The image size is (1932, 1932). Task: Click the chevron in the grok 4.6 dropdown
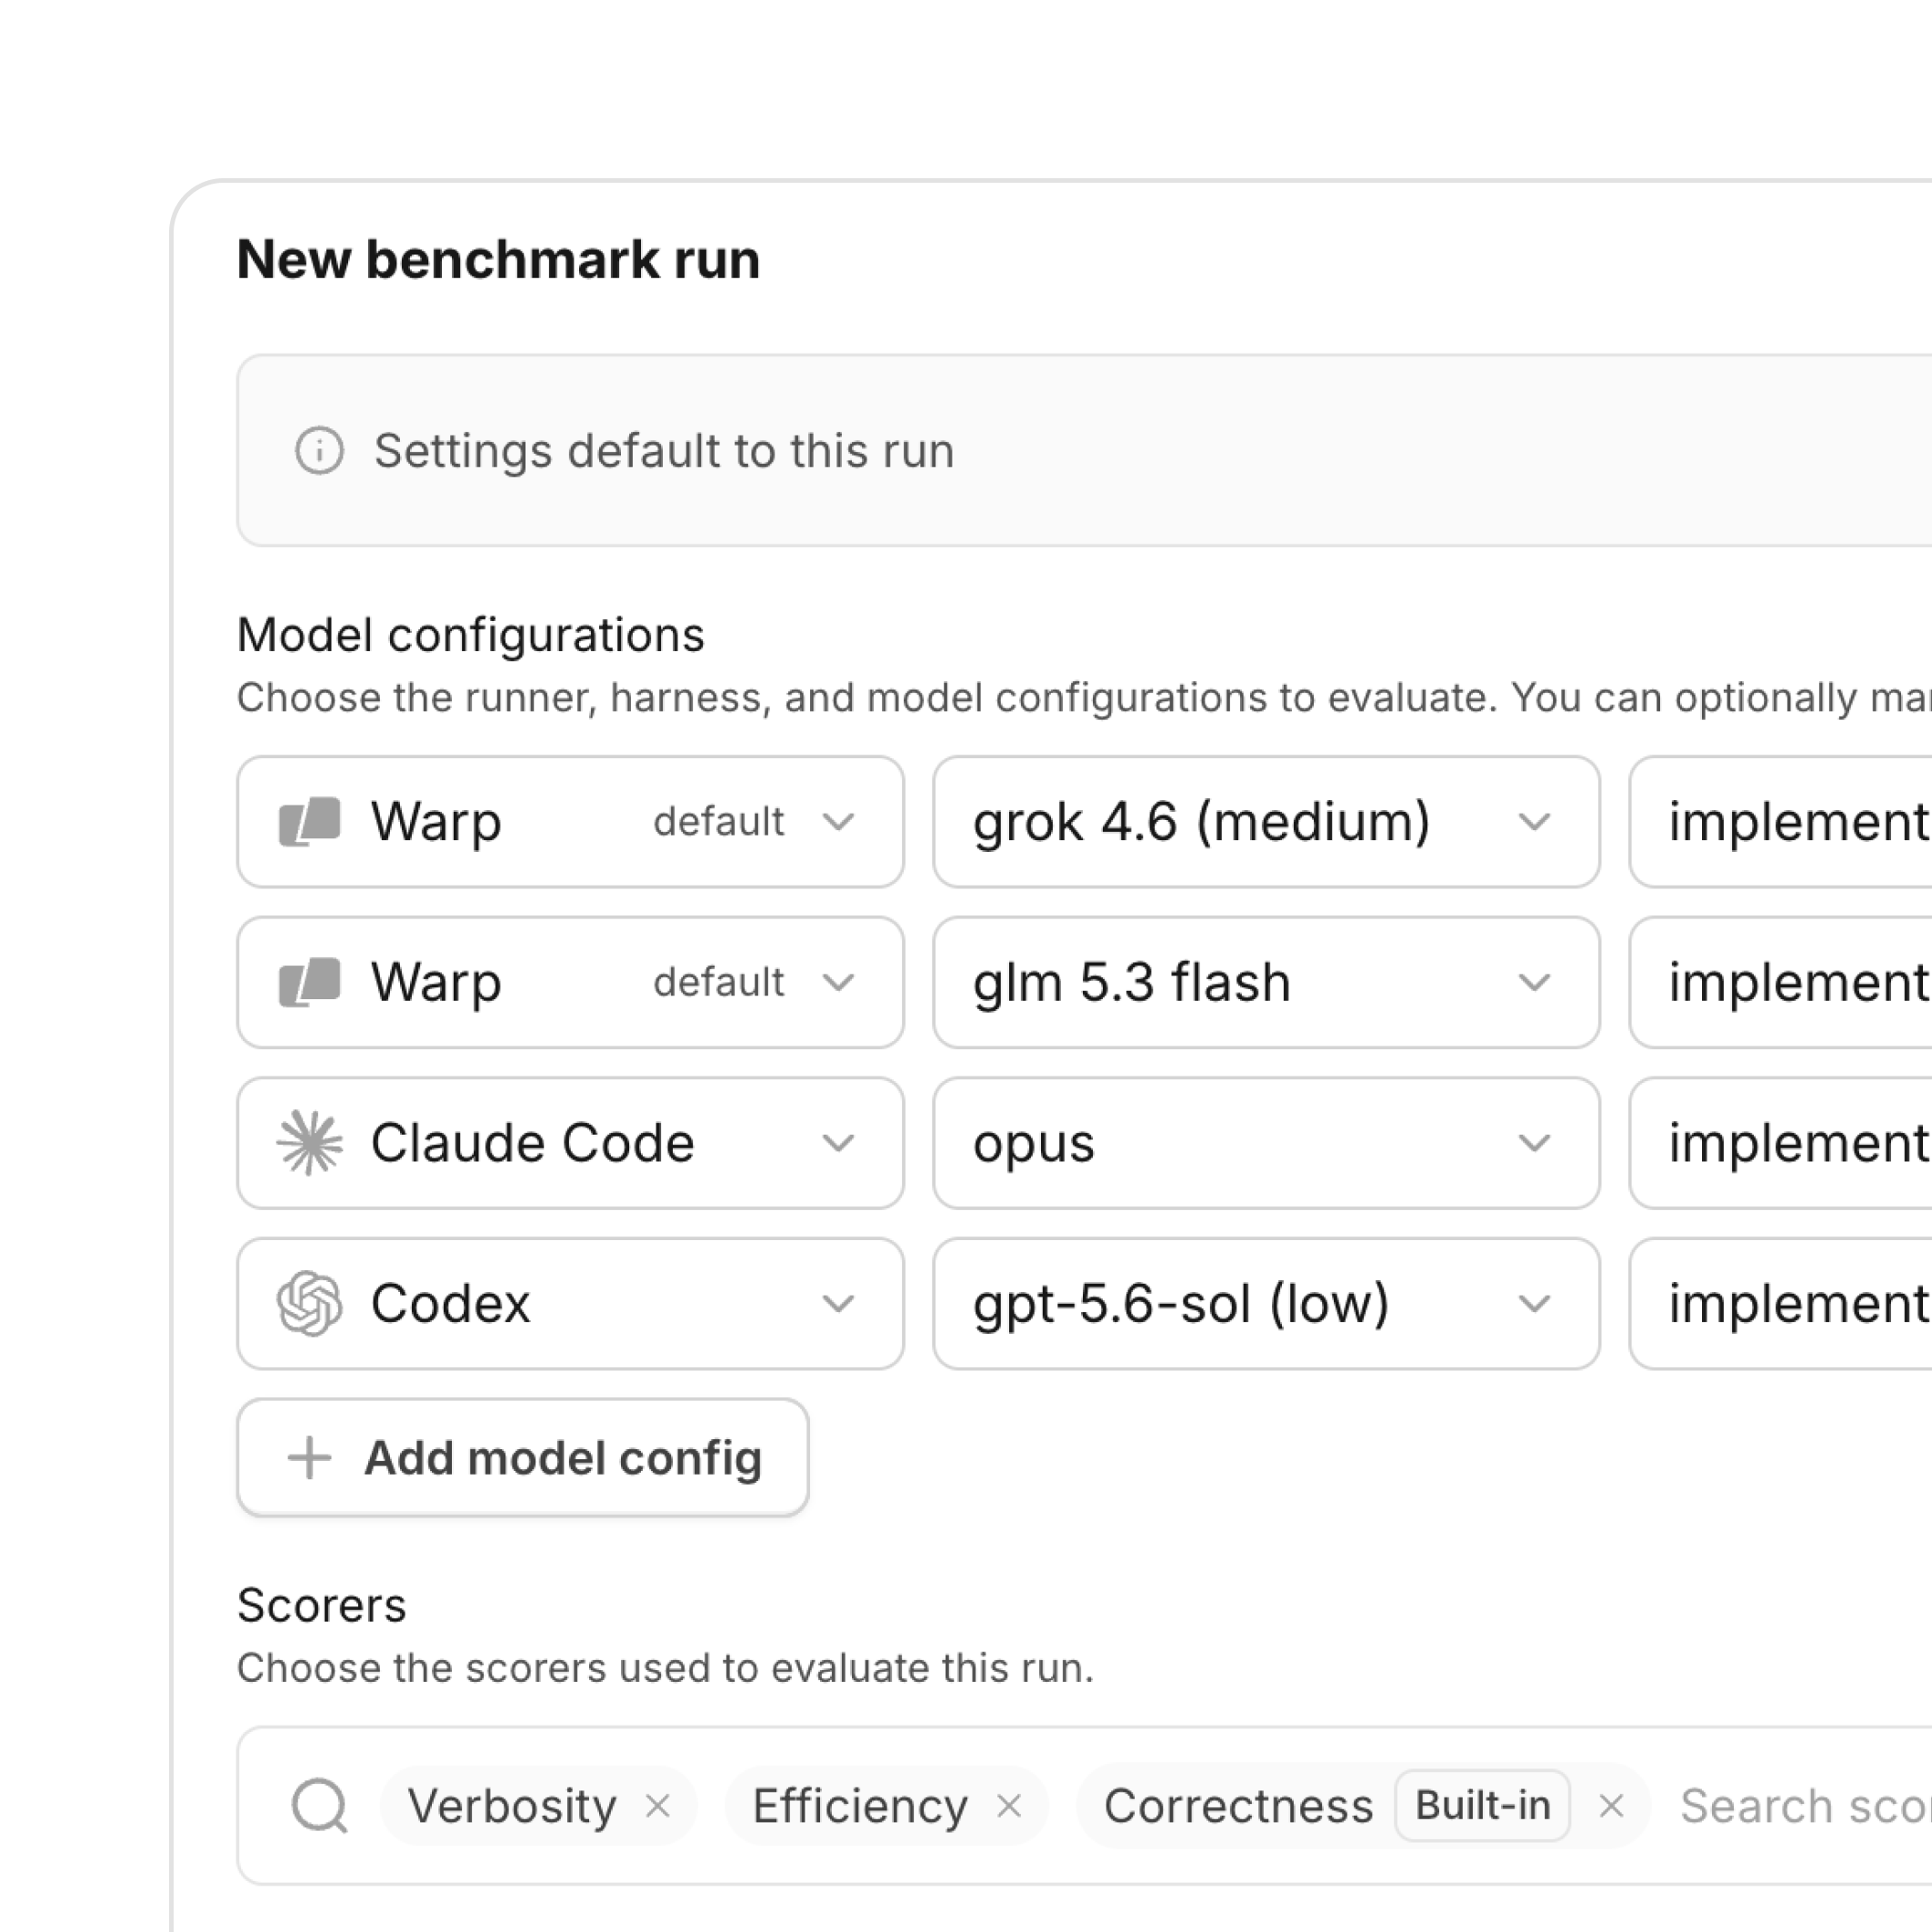pos(1534,821)
